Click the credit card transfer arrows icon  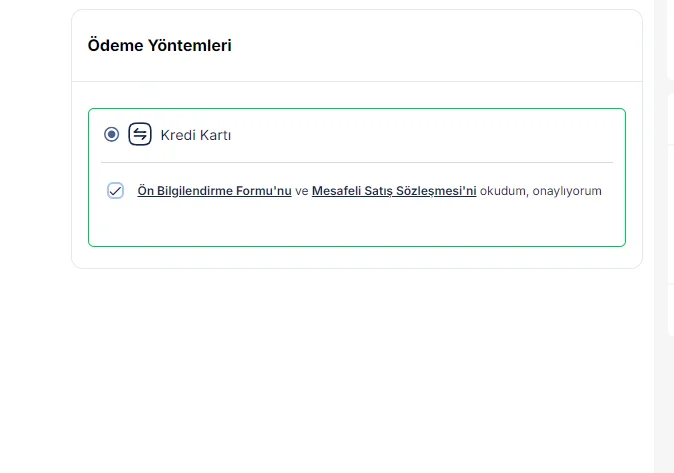[140, 134]
